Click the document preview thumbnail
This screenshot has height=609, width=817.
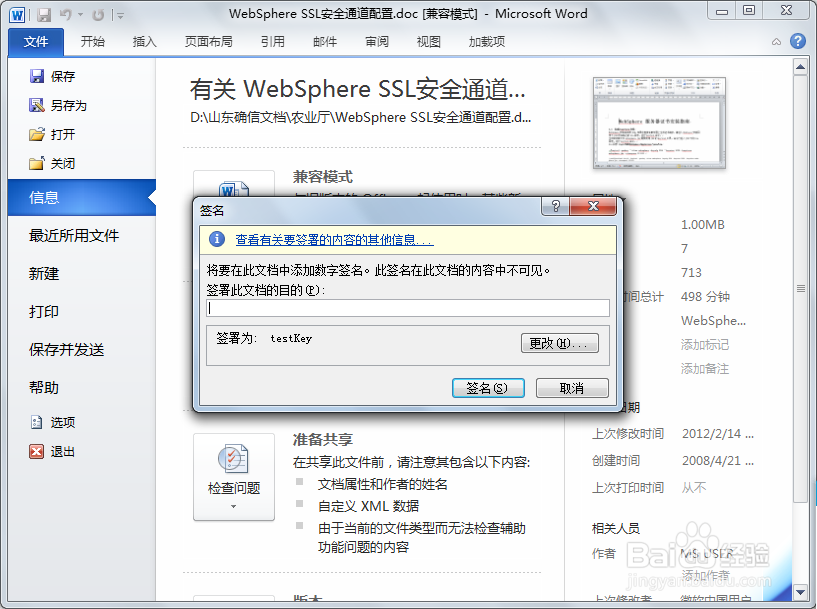pos(659,123)
